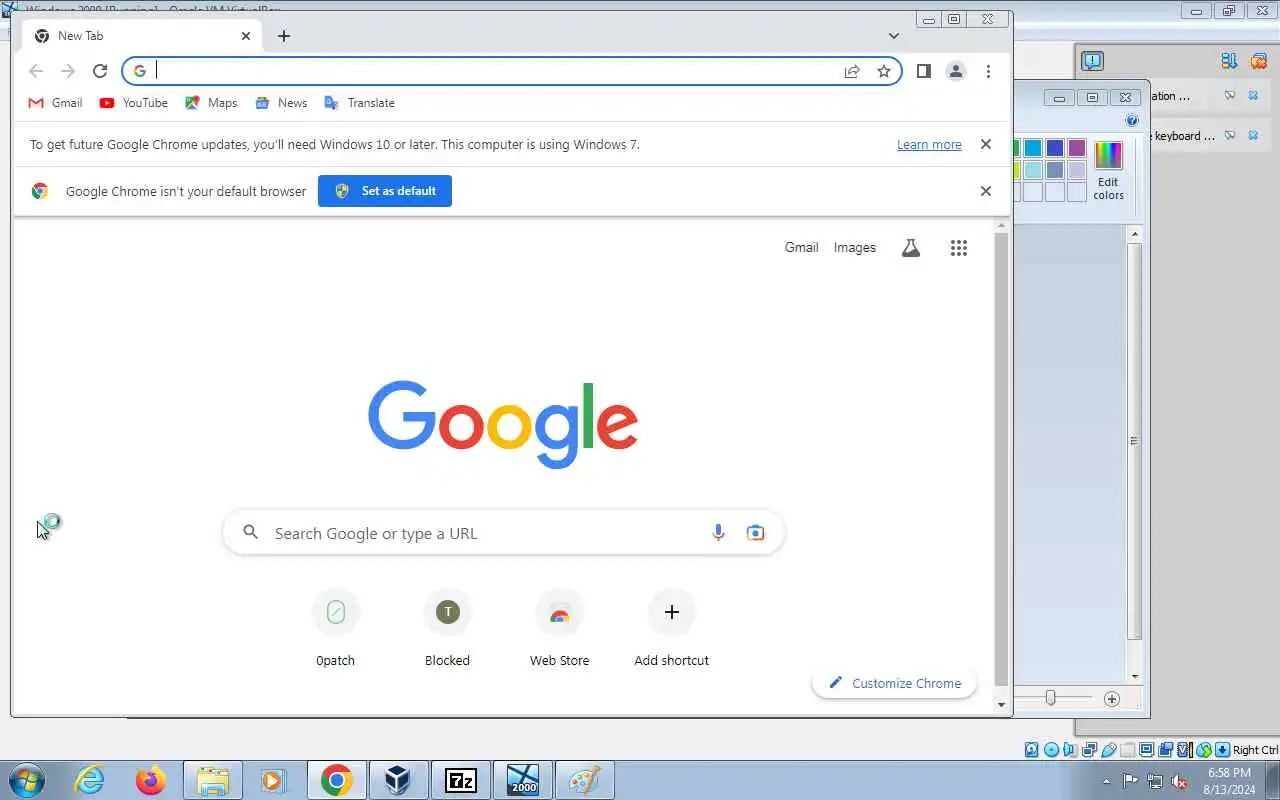The image size is (1280, 800).
Task: Open a new tab with plus button
Action: click(x=284, y=36)
